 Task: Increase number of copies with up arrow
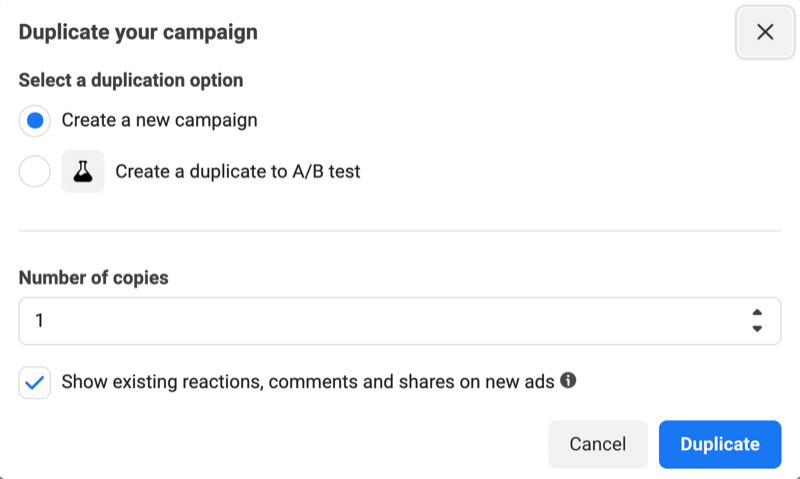[x=757, y=312]
